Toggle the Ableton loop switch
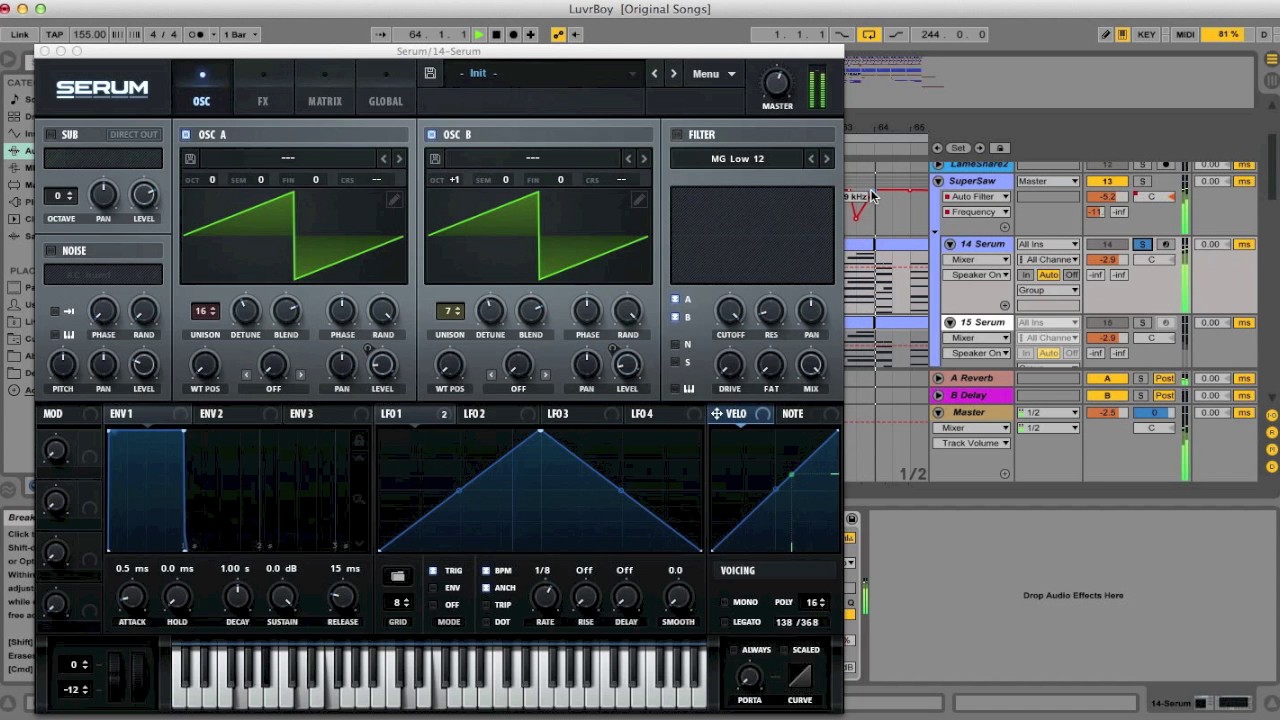1280x720 pixels. click(x=868, y=34)
